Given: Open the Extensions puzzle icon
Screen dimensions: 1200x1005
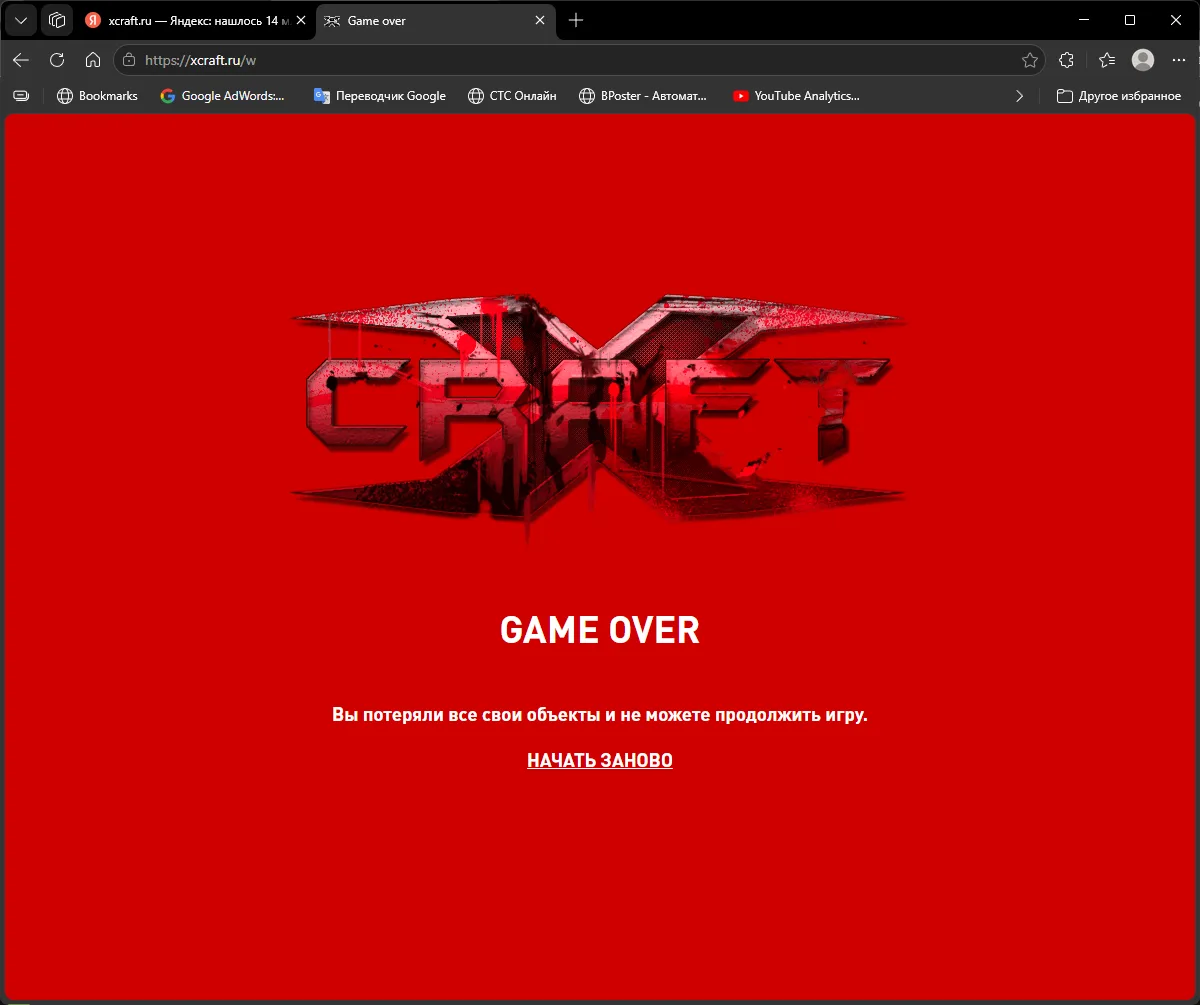Looking at the screenshot, I should coord(1066,60).
